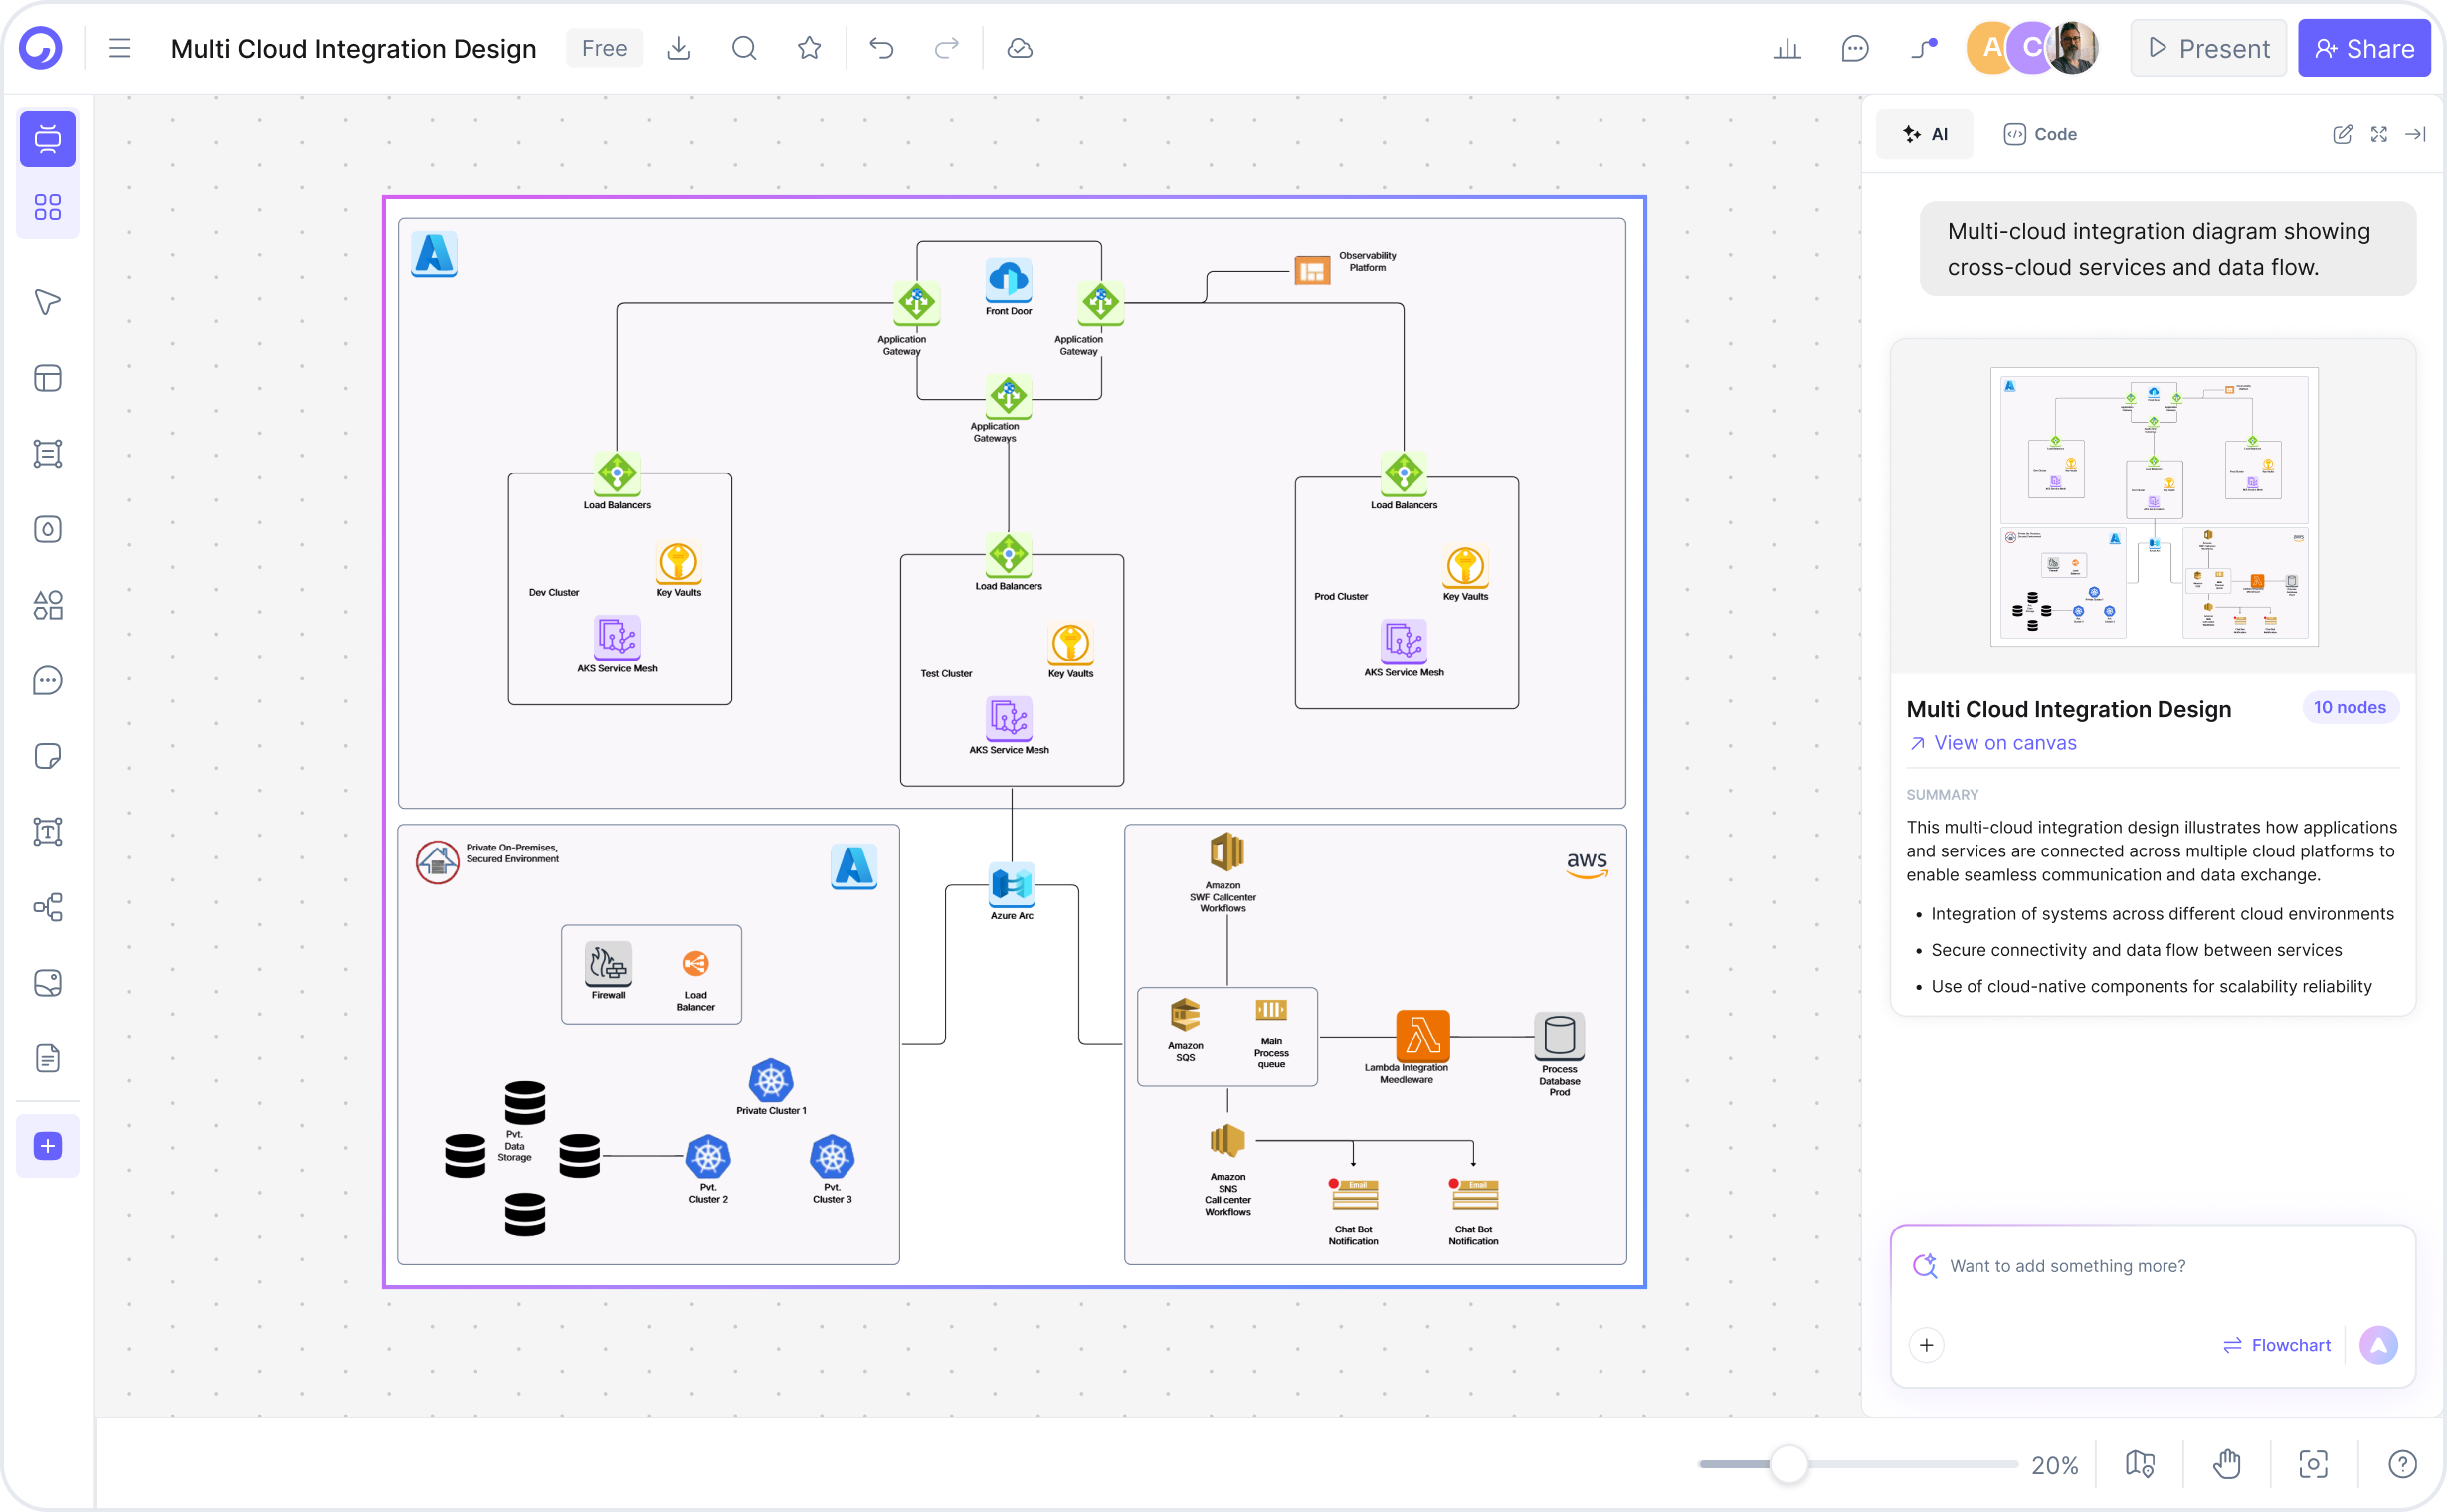Screen dimensions: 2447x1512
Task: Select the pointer arrow tool
Action: click(x=48, y=302)
